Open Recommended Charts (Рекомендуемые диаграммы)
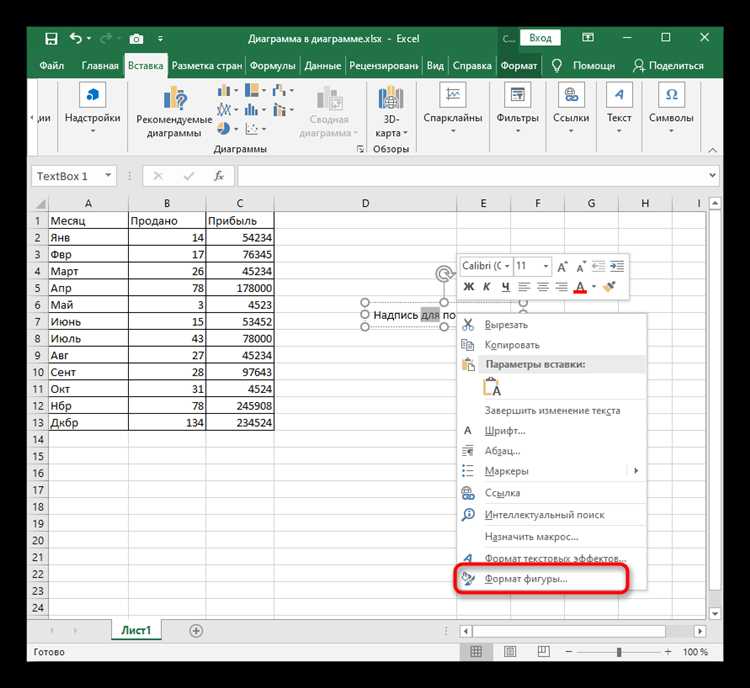This screenshot has width=750, height=688. click(174, 112)
